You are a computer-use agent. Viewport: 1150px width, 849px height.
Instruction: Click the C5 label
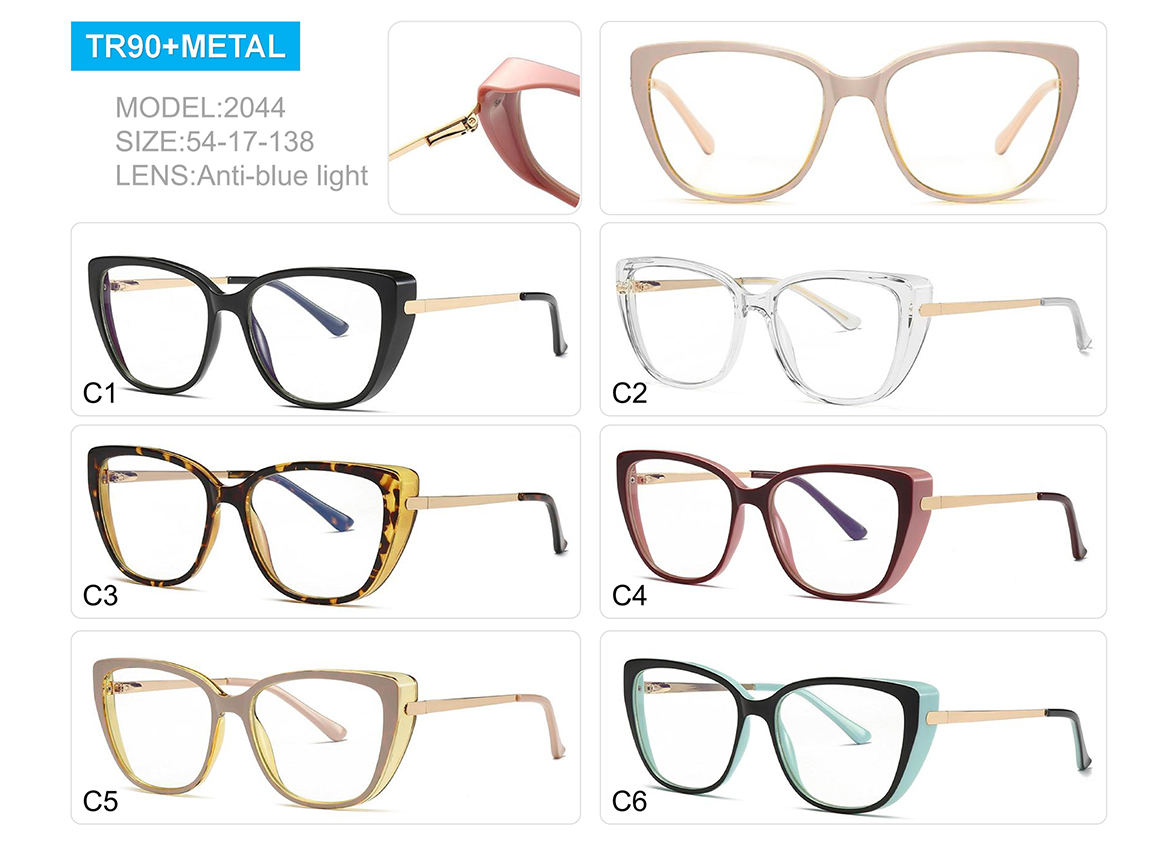point(100,801)
